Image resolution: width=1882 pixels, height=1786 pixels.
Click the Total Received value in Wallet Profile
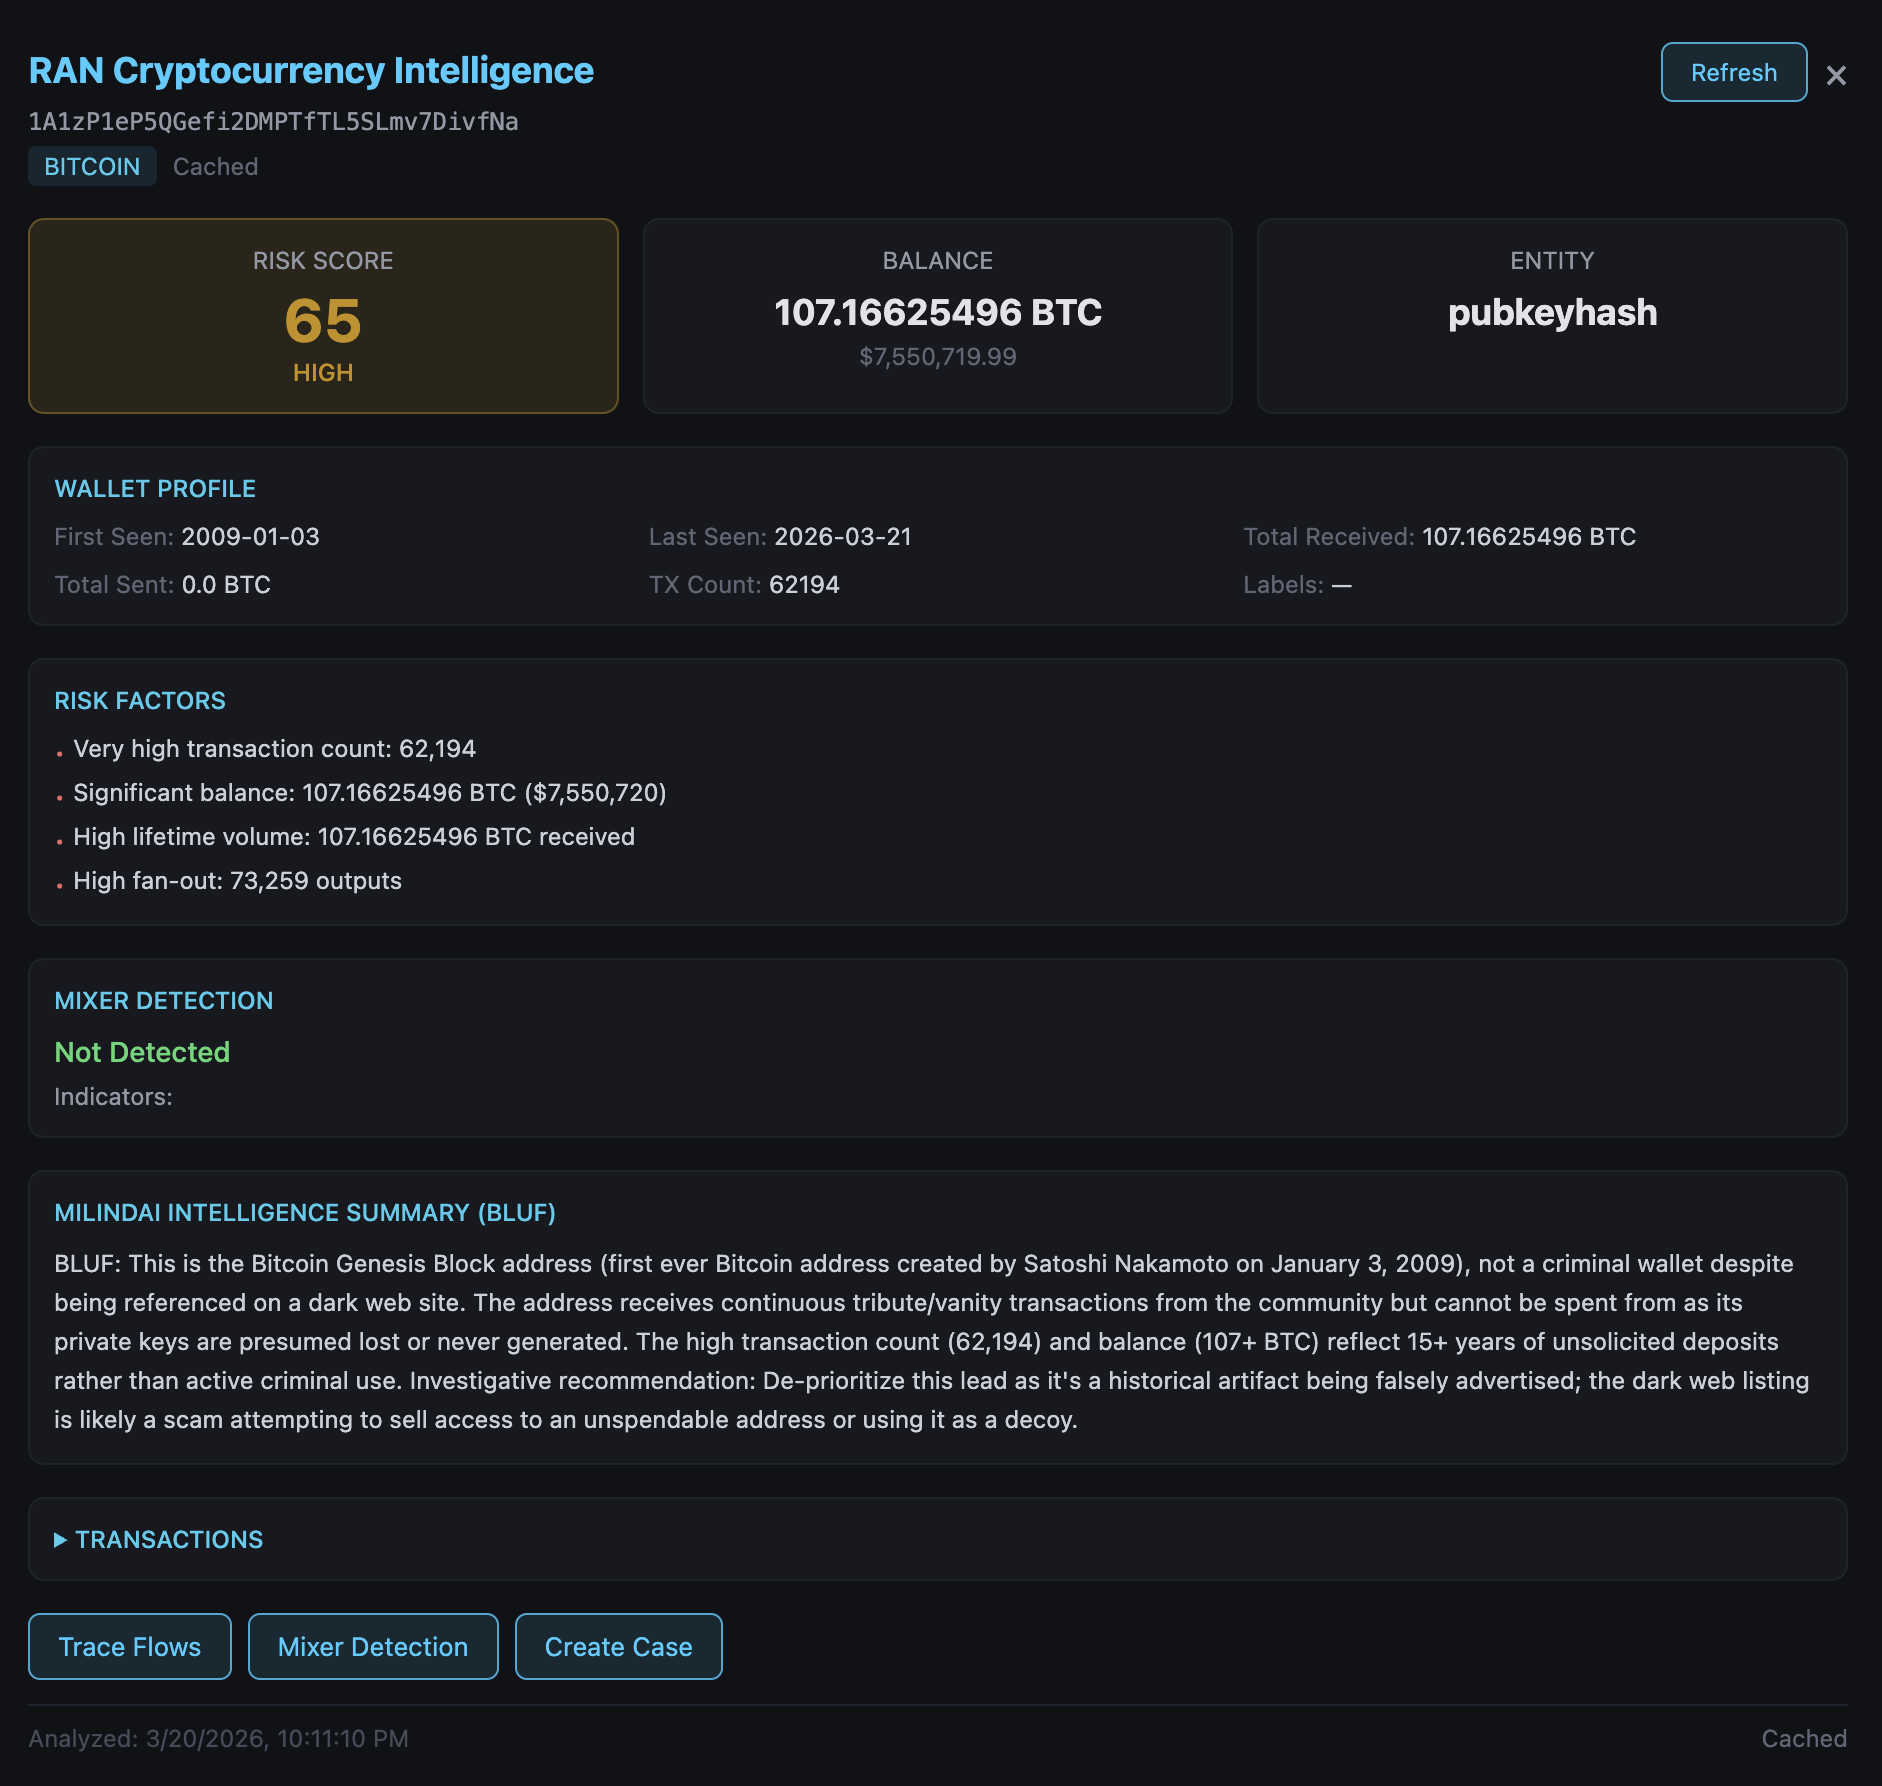click(x=1529, y=537)
